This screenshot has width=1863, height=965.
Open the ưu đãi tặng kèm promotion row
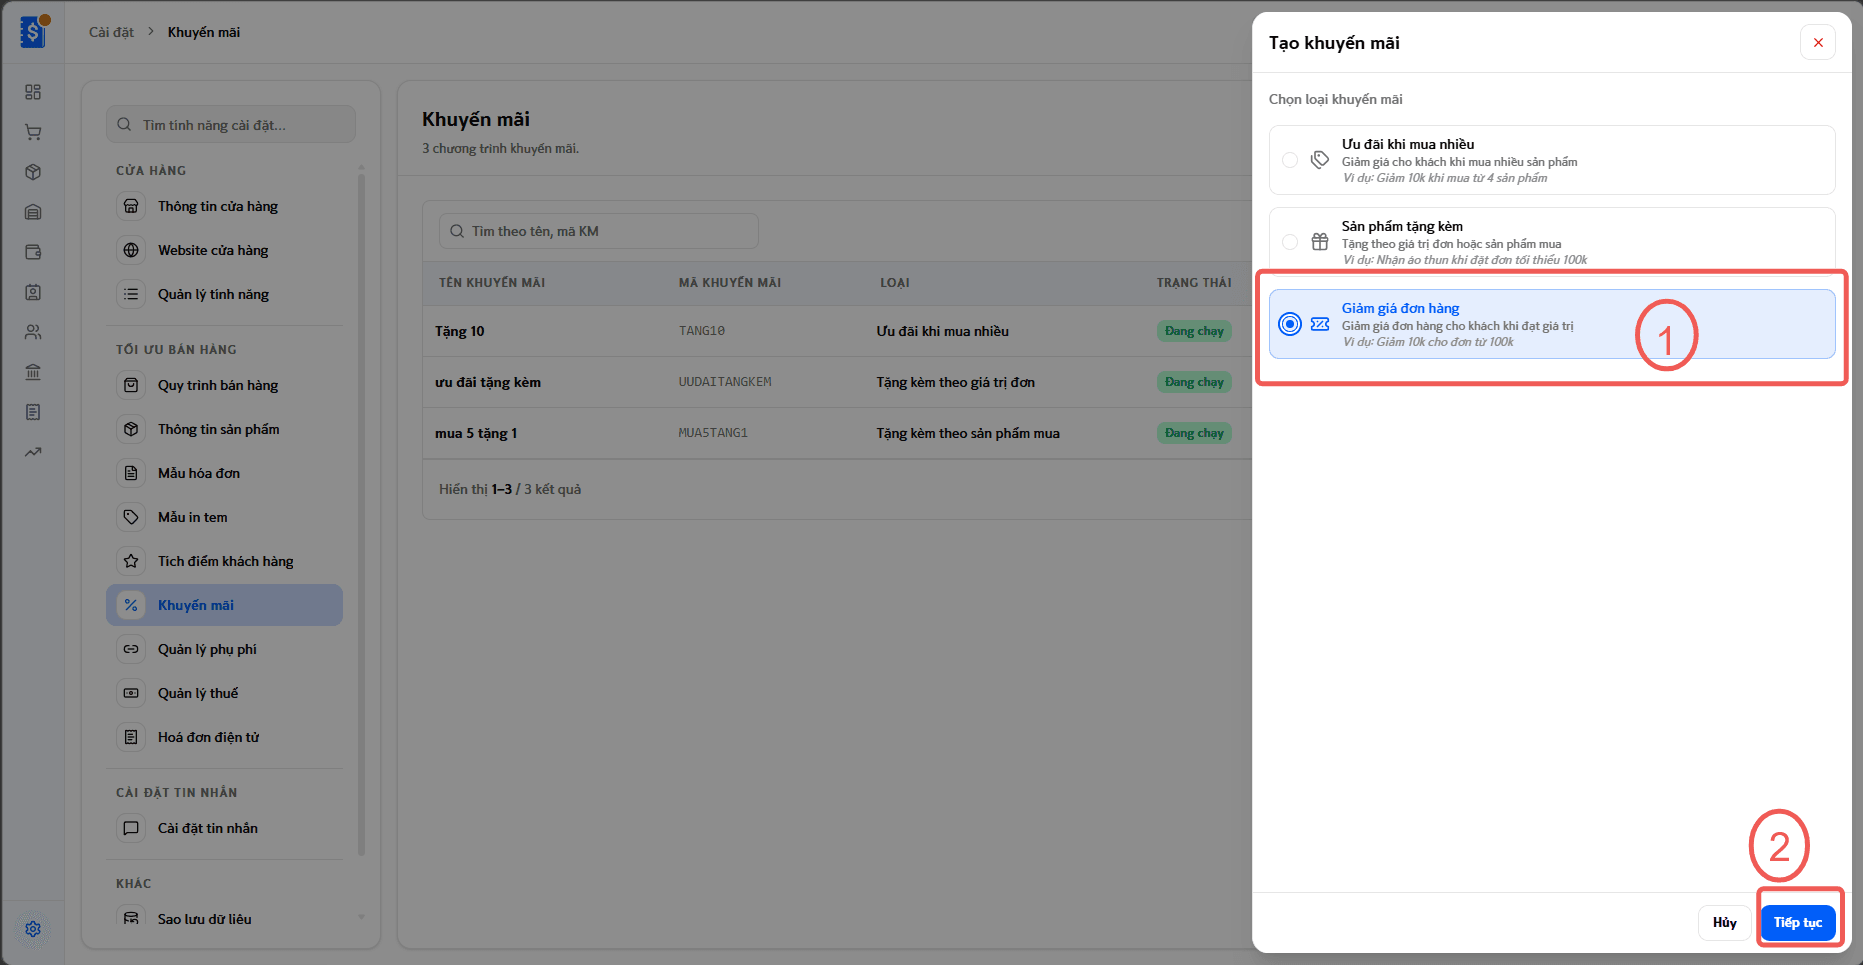(x=837, y=382)
